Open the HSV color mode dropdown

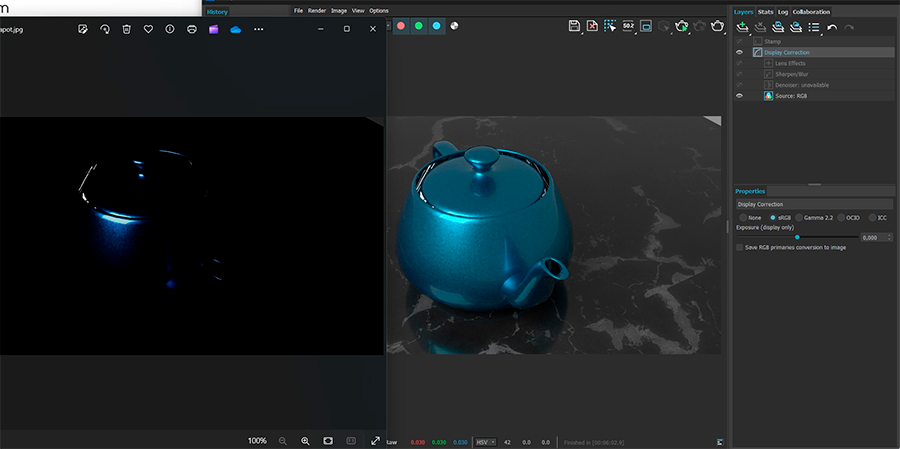tap(485, 441)
